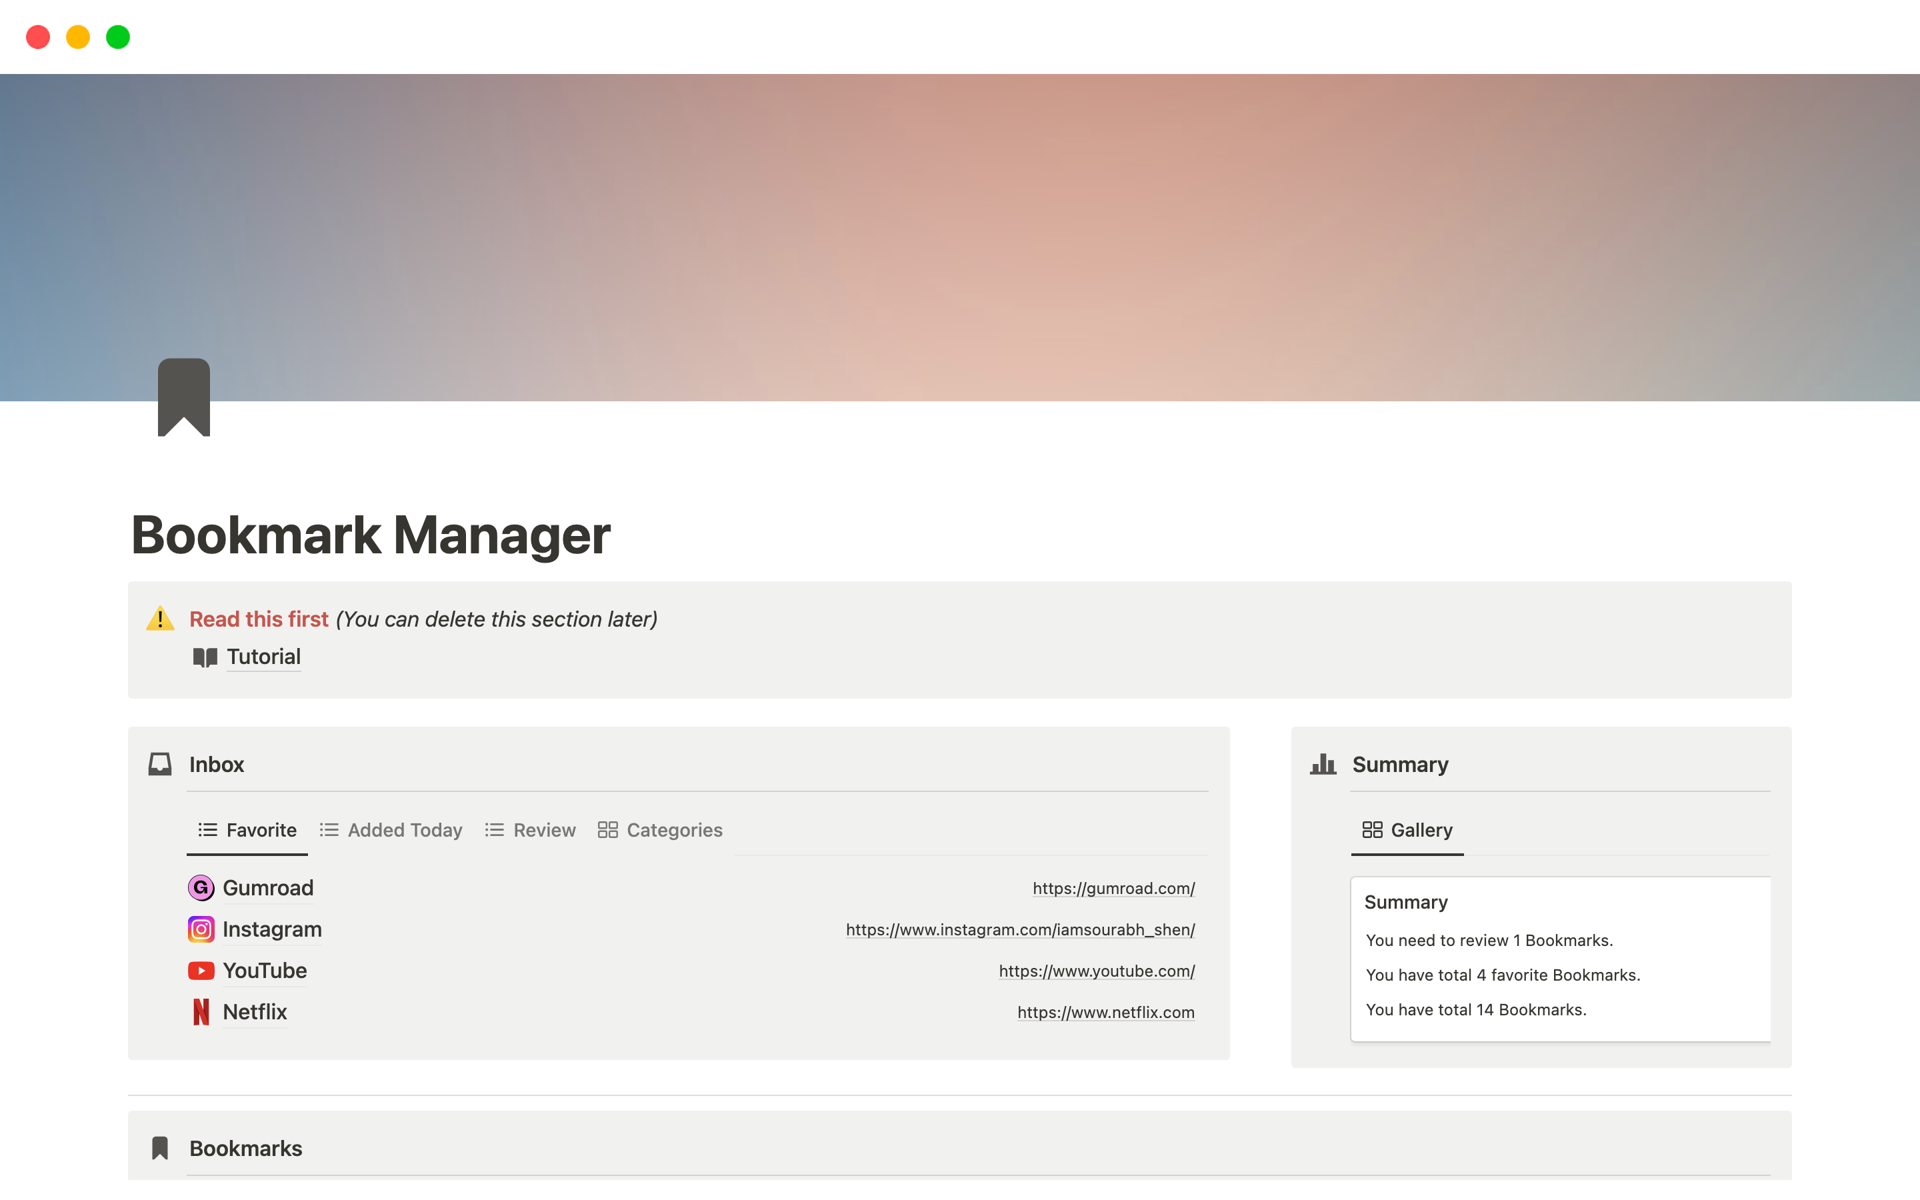Viewport: 1920px width, 1200px height.
Task: Click the Gumroad icon in Inbox
Action: click(201, 888)
